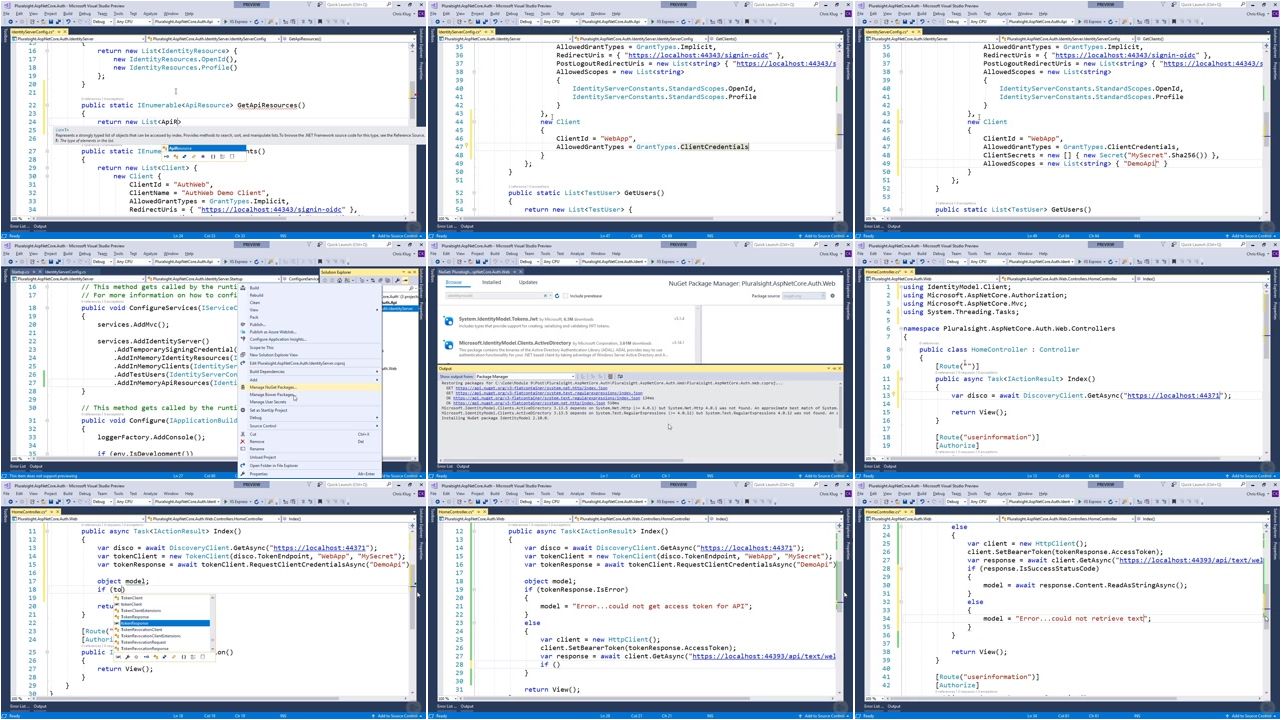This screenshot has width=1281, height=720.
Task: Toggle the wrench properties filter below the autocomplete list
Action: point(127,657)
